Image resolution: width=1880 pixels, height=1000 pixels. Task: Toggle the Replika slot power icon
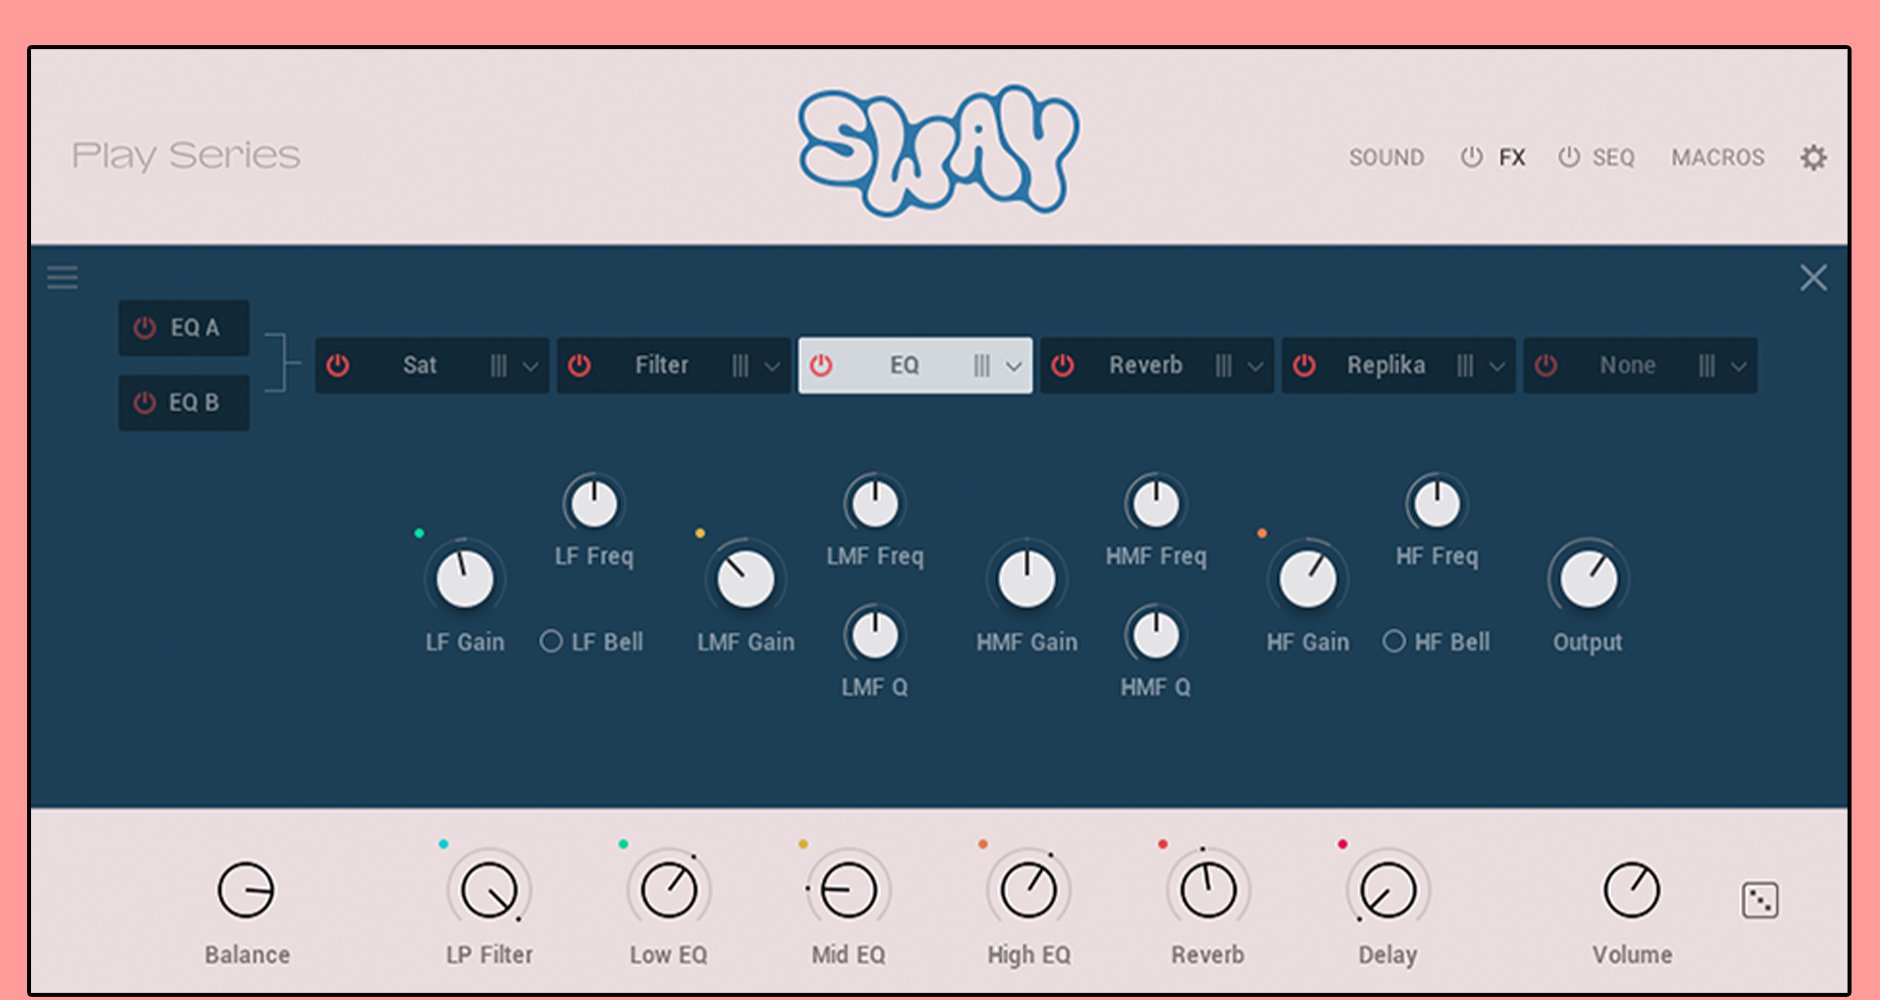1304,365
